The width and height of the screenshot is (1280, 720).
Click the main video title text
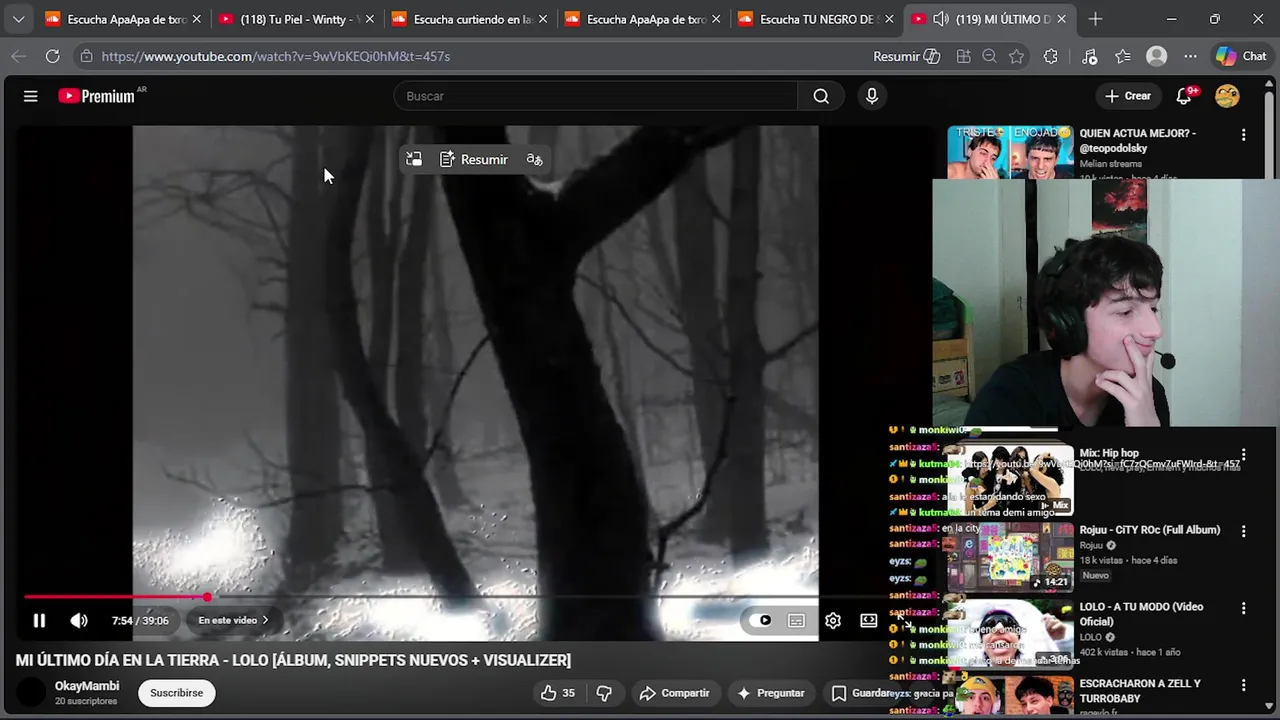coord(293,660)
